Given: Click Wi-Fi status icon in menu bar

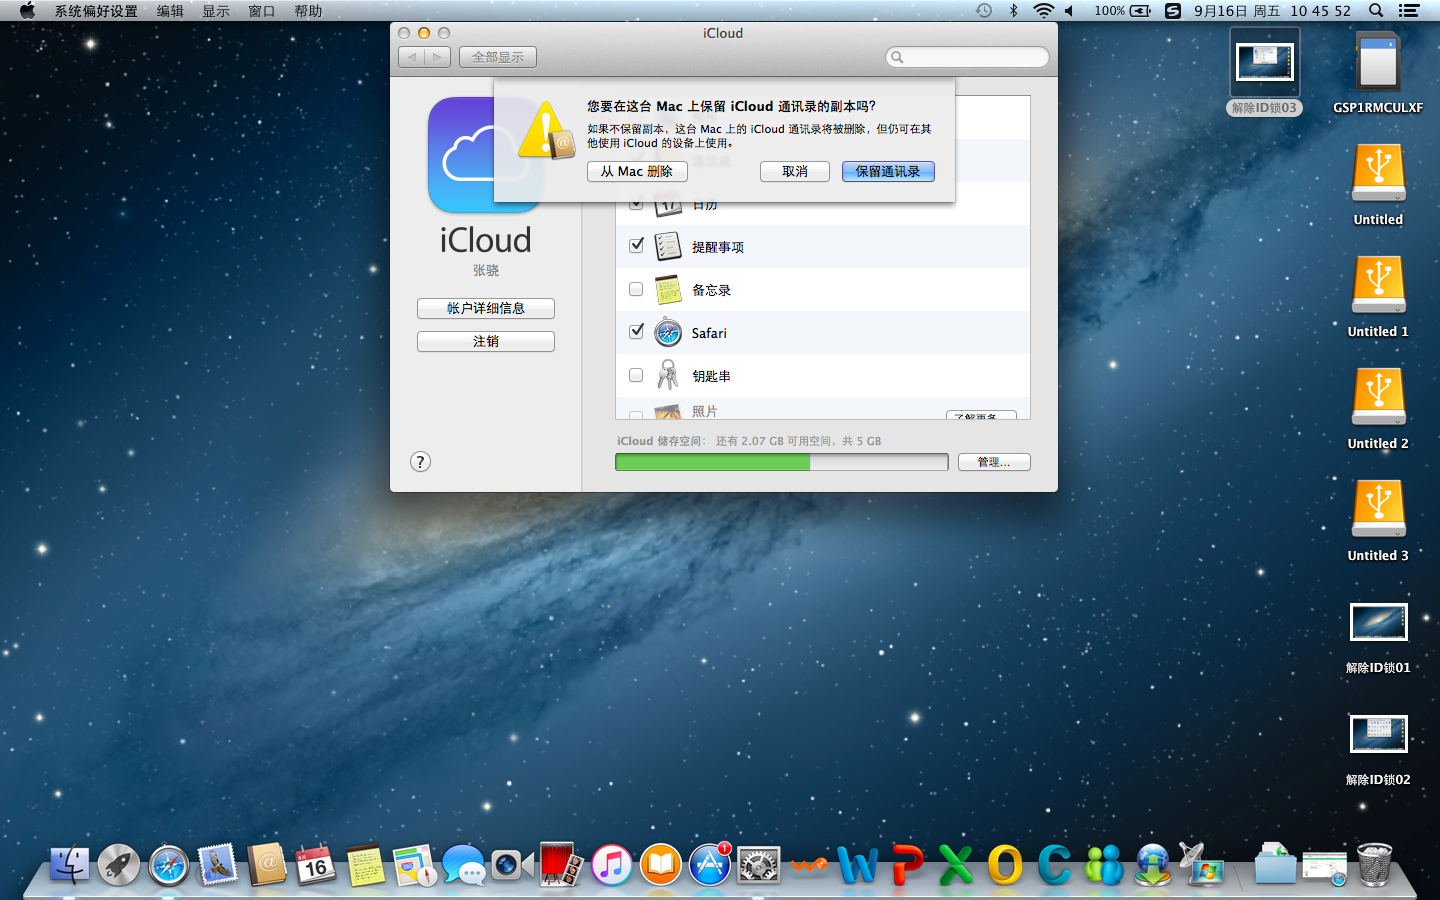Looking at the screenshot, I should (1043, 11).
